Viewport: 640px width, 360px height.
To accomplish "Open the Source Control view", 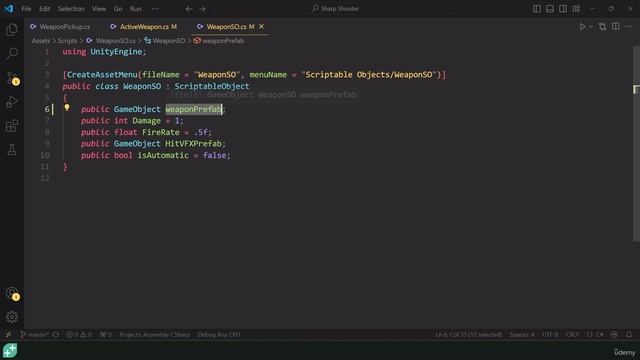I will 12,78.
